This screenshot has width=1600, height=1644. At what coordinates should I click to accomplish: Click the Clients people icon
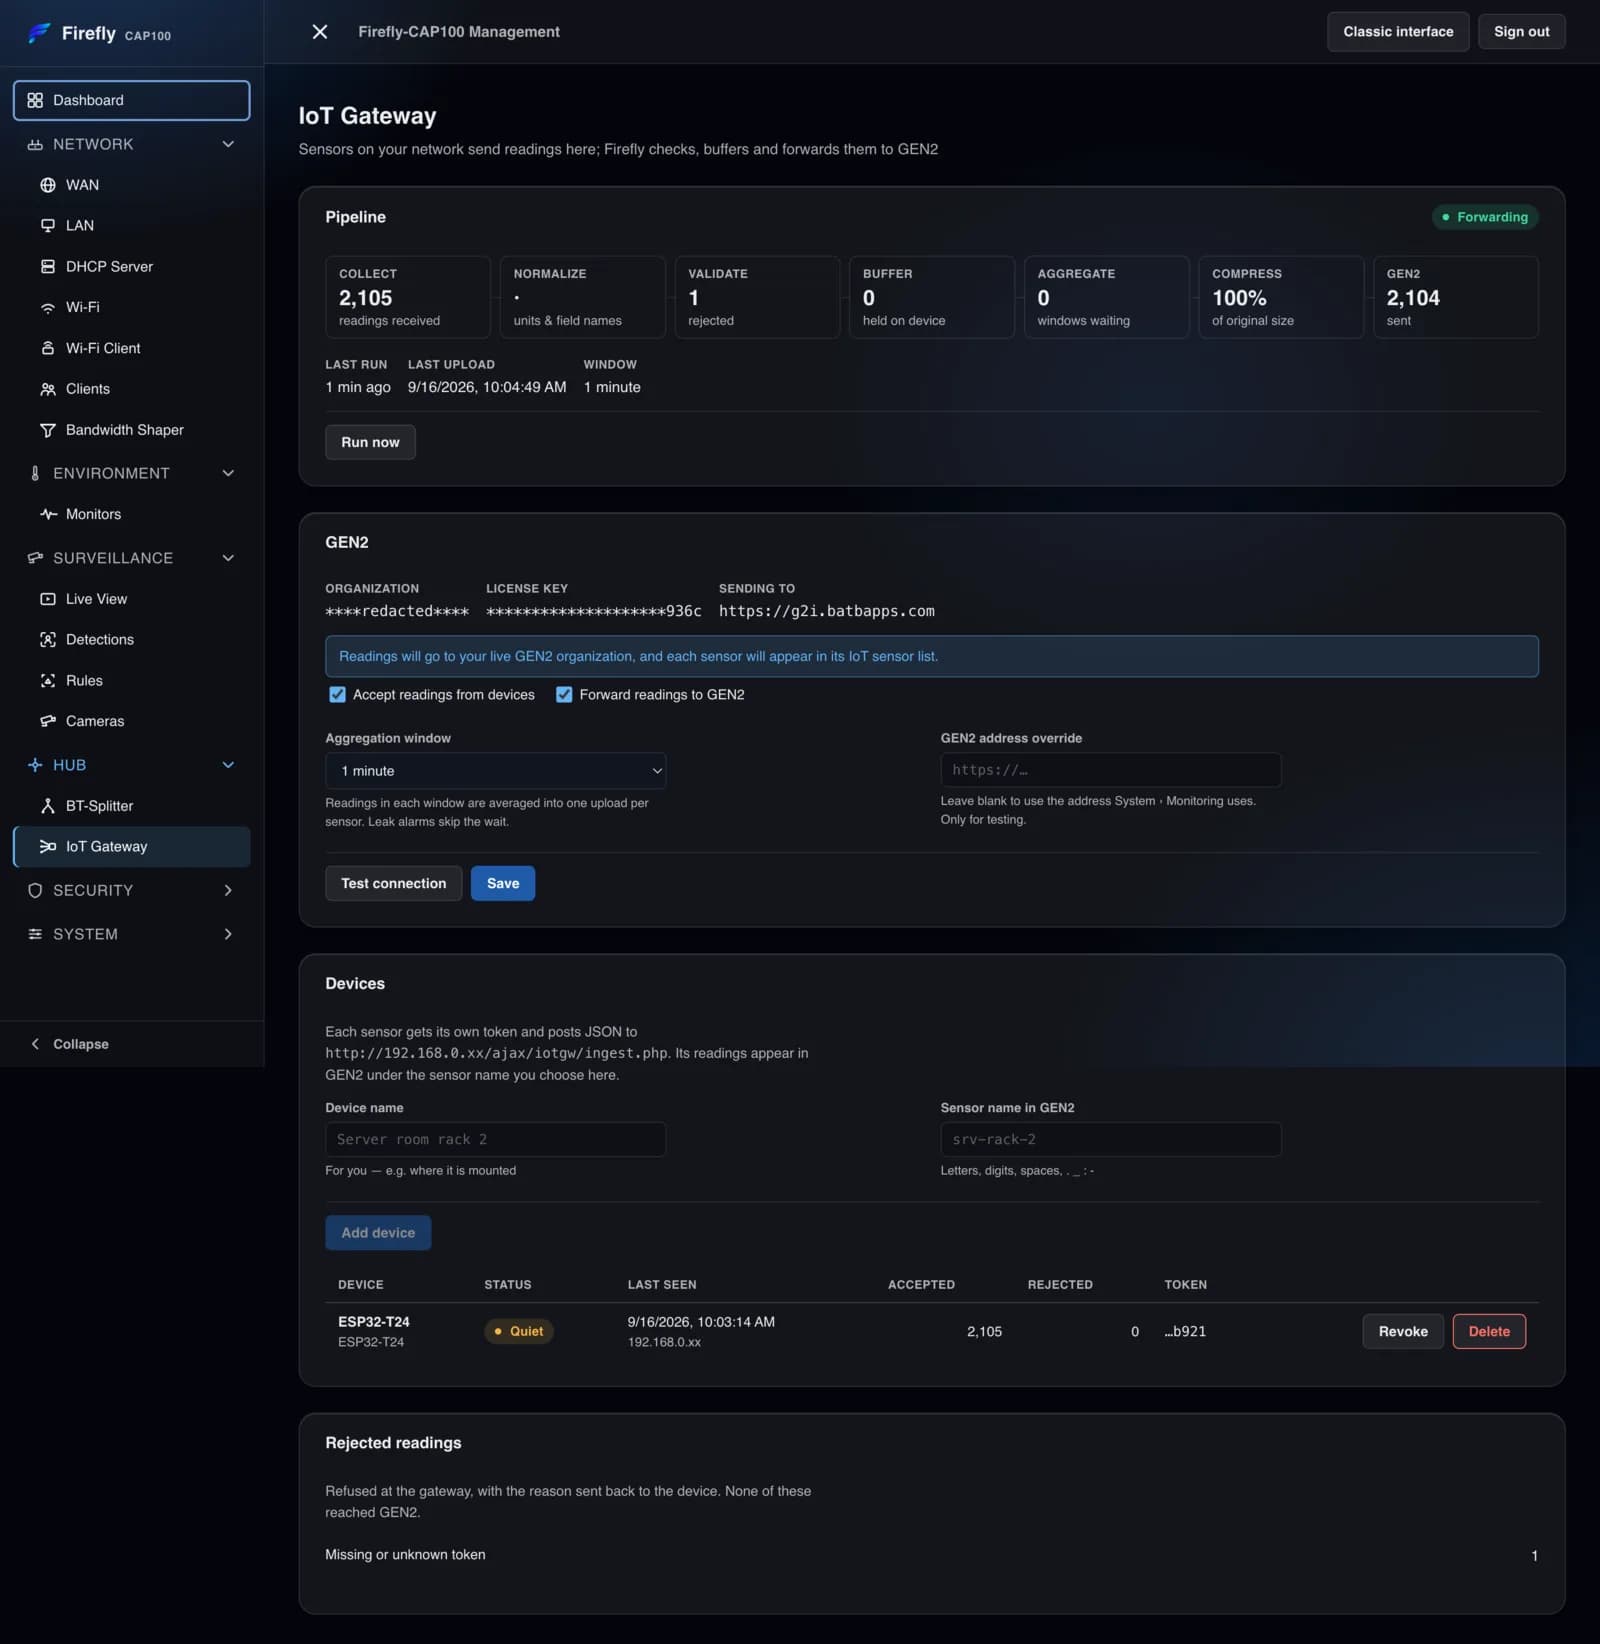click(48, 389)
